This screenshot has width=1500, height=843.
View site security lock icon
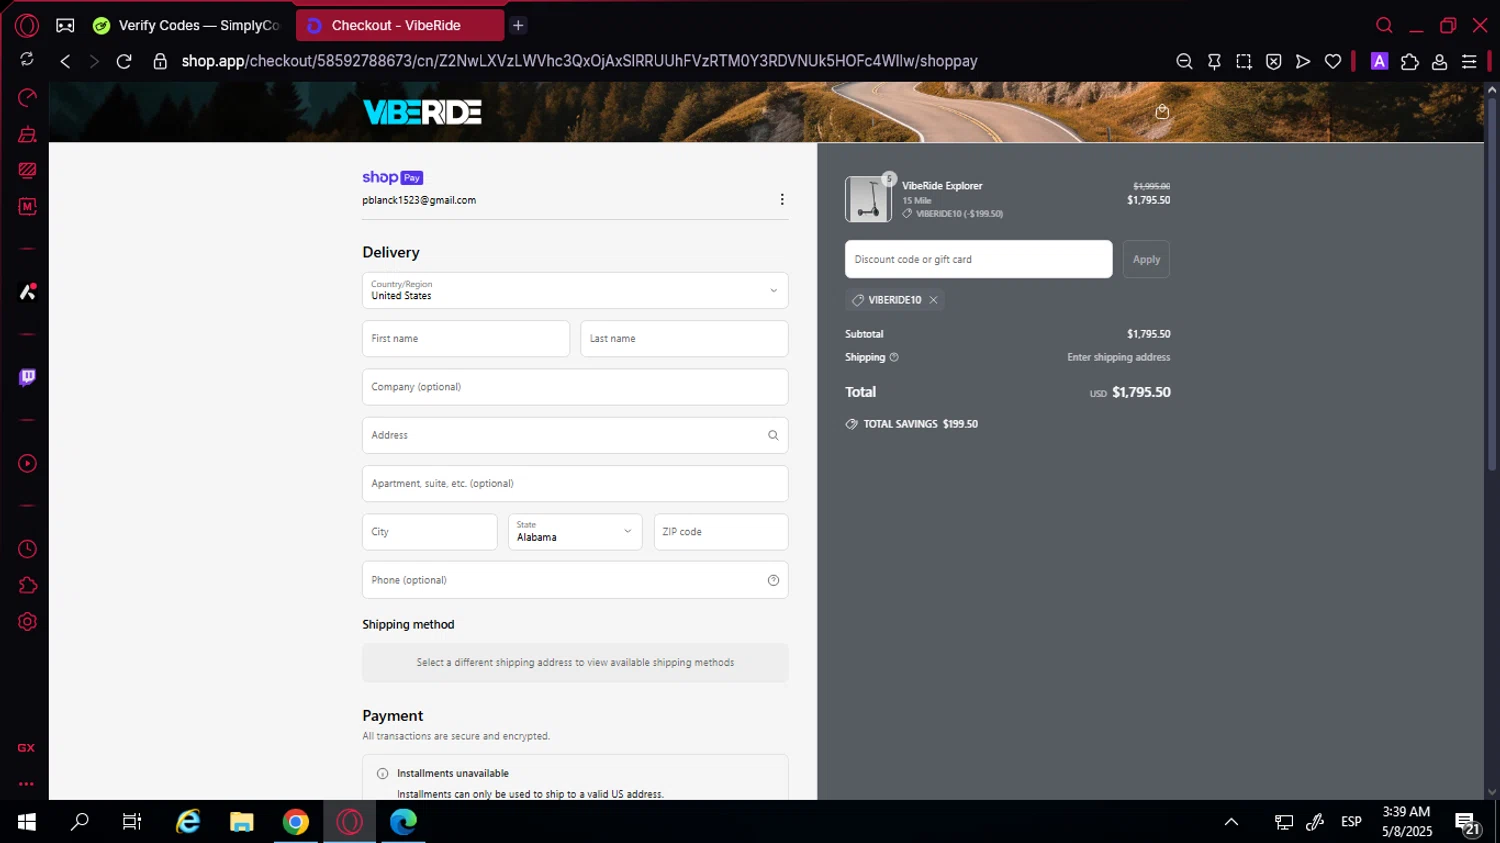pyautogui.click(x=160, y=62)
